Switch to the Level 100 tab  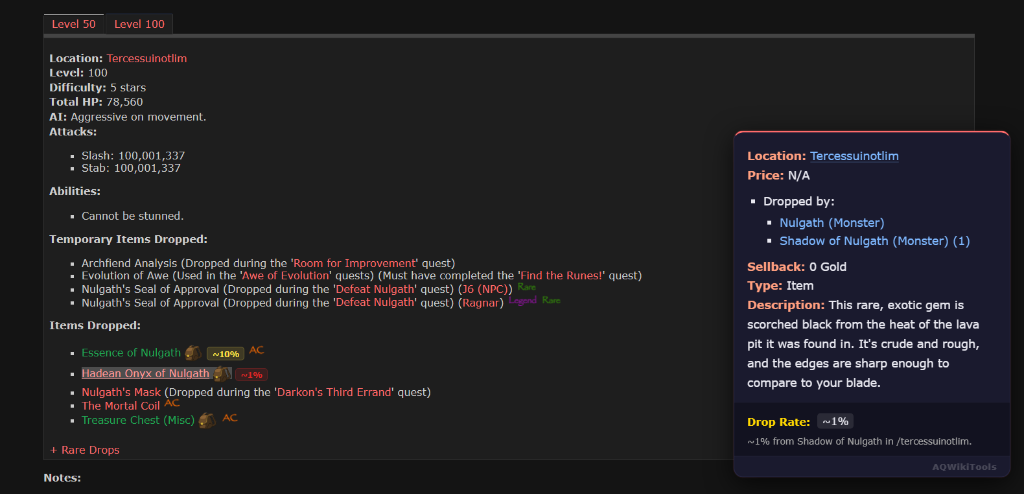(139, 24)
